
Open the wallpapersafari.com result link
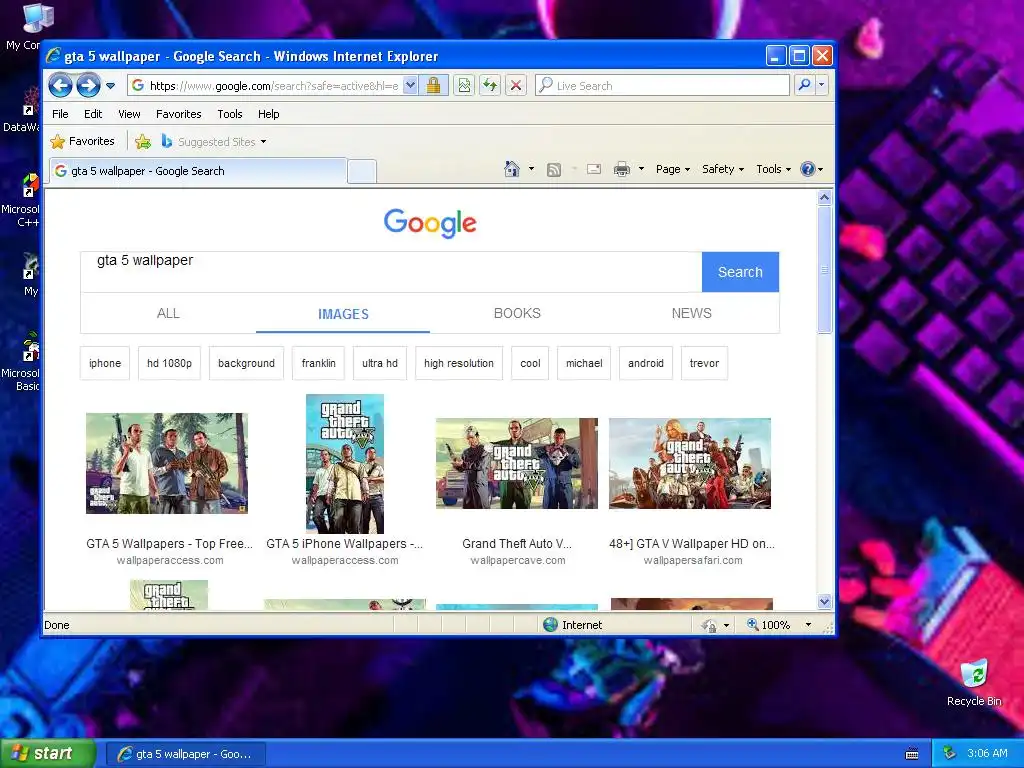[693, 560]
